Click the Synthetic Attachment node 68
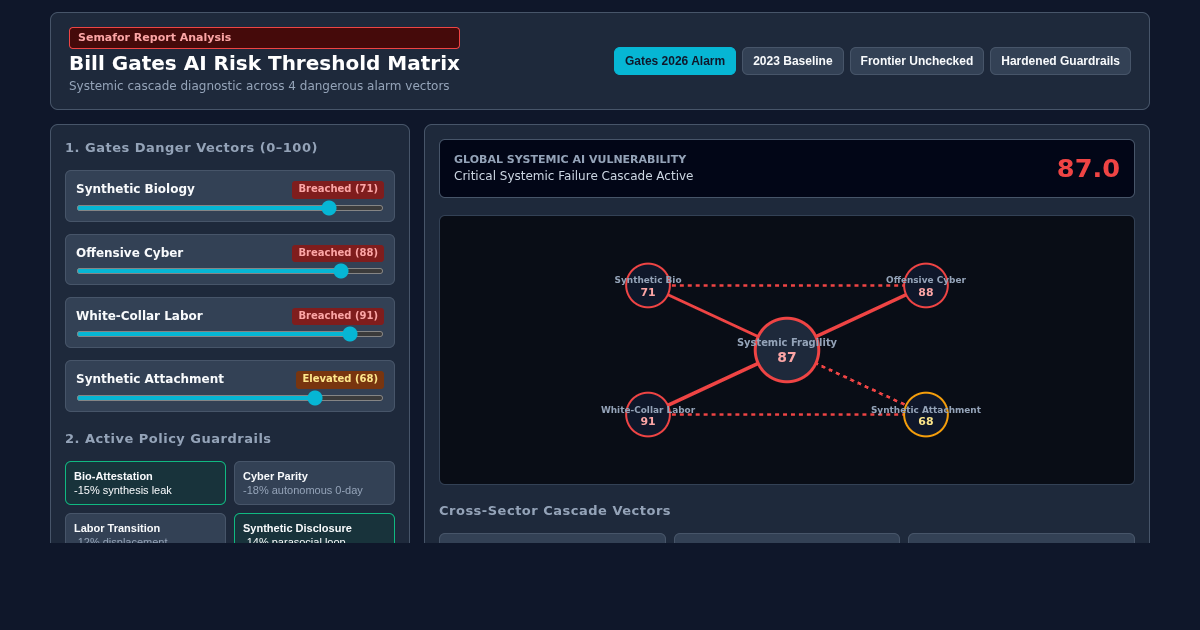 (x=926, y=415)
